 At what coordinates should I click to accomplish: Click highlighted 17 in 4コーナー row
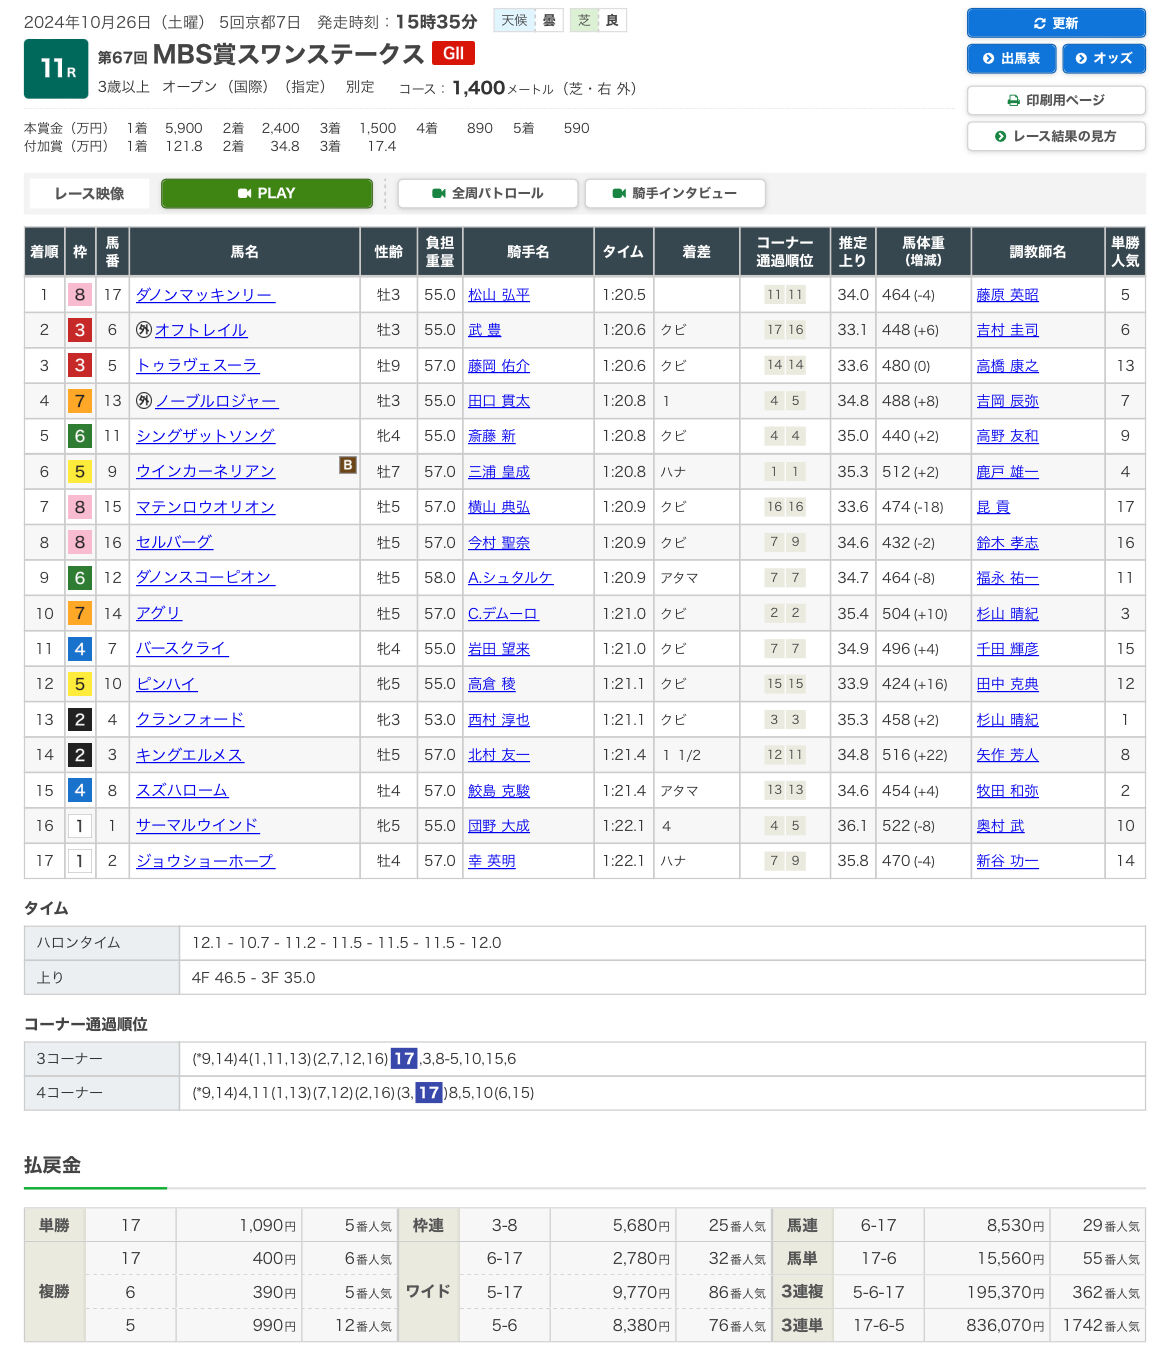[429, 1093]
